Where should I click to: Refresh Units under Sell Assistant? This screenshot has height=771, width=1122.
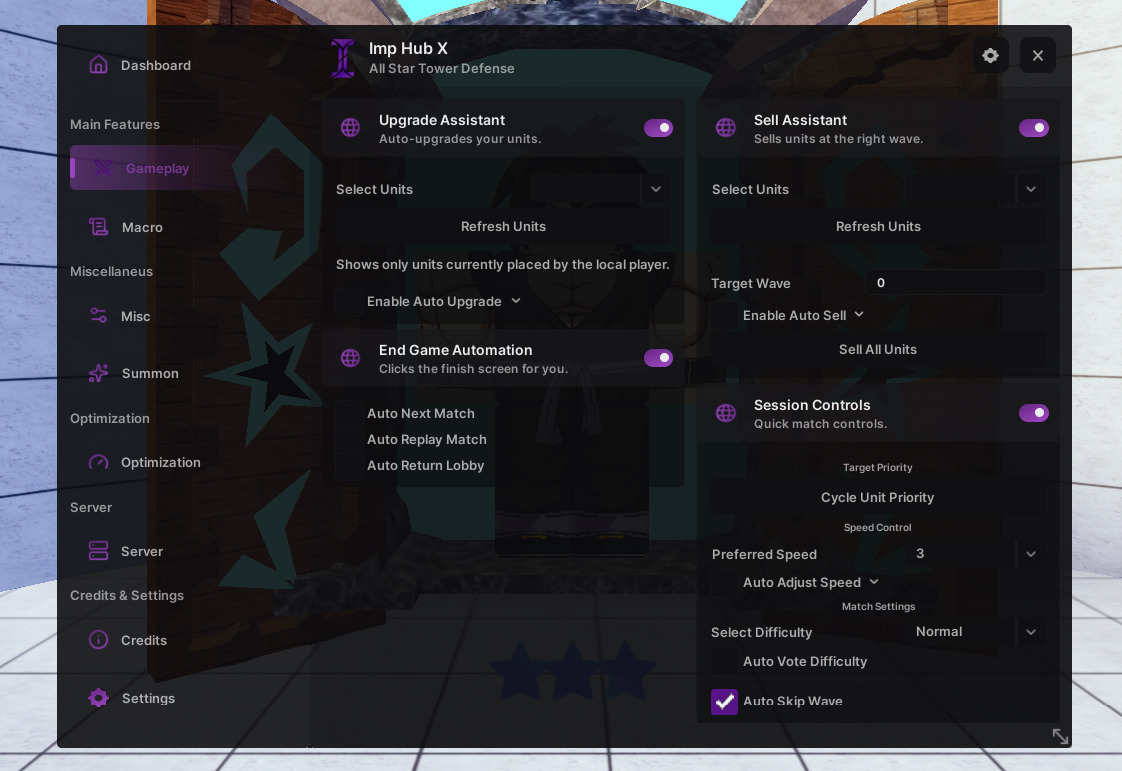pyautogui.click(x=878, y=226)
